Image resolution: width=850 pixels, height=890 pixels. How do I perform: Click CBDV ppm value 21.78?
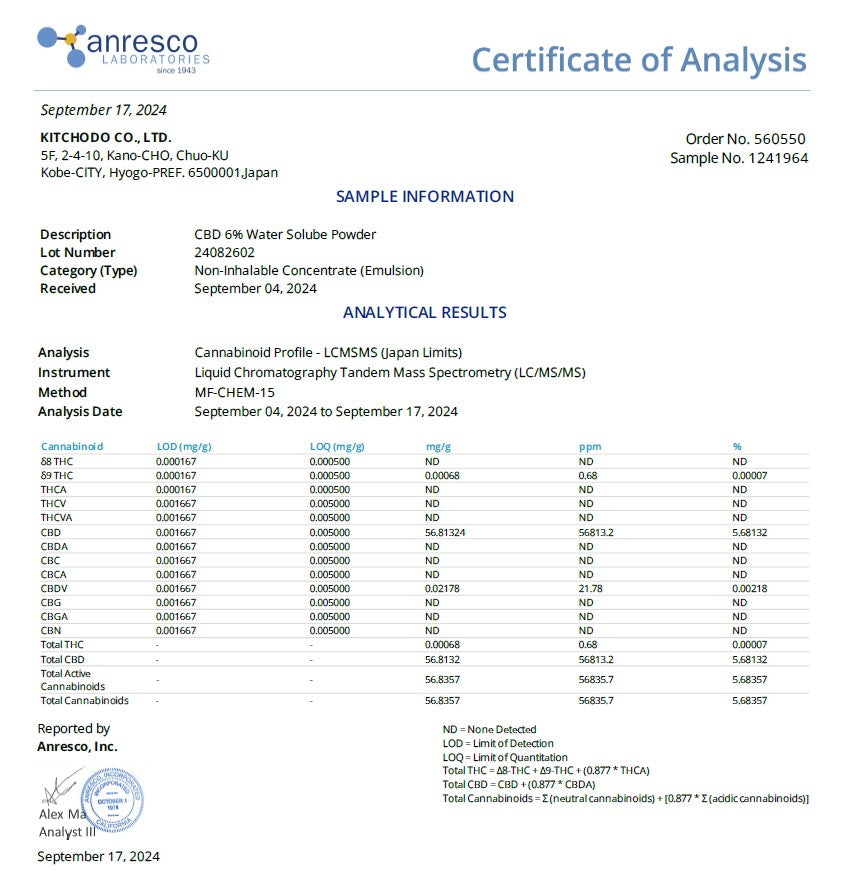591,589
